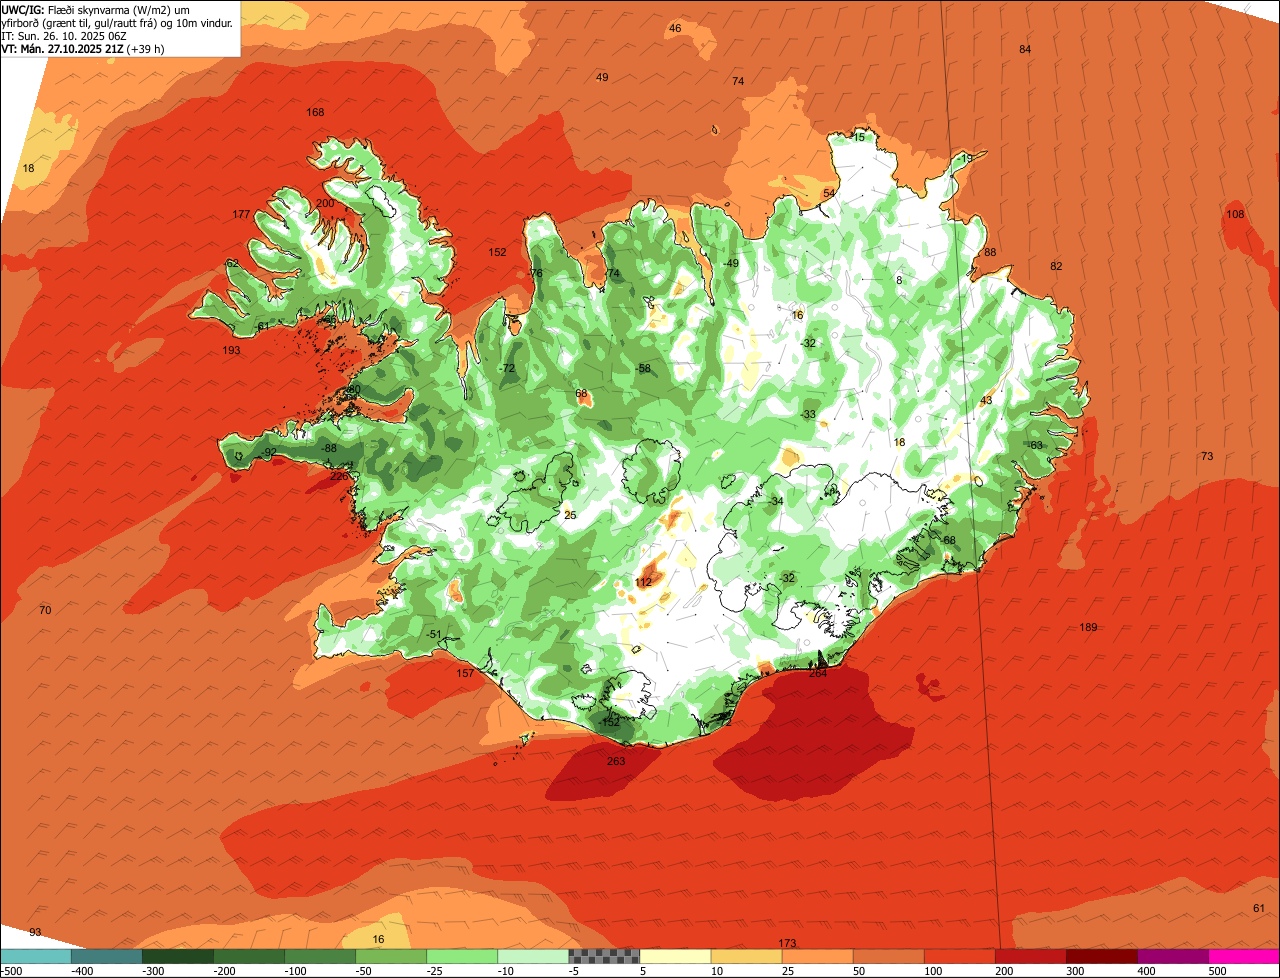Click the value -34 north of Vatnajökull
Image resolution: width=1280 pixels, height=978 pixels.
pos(774,501)
